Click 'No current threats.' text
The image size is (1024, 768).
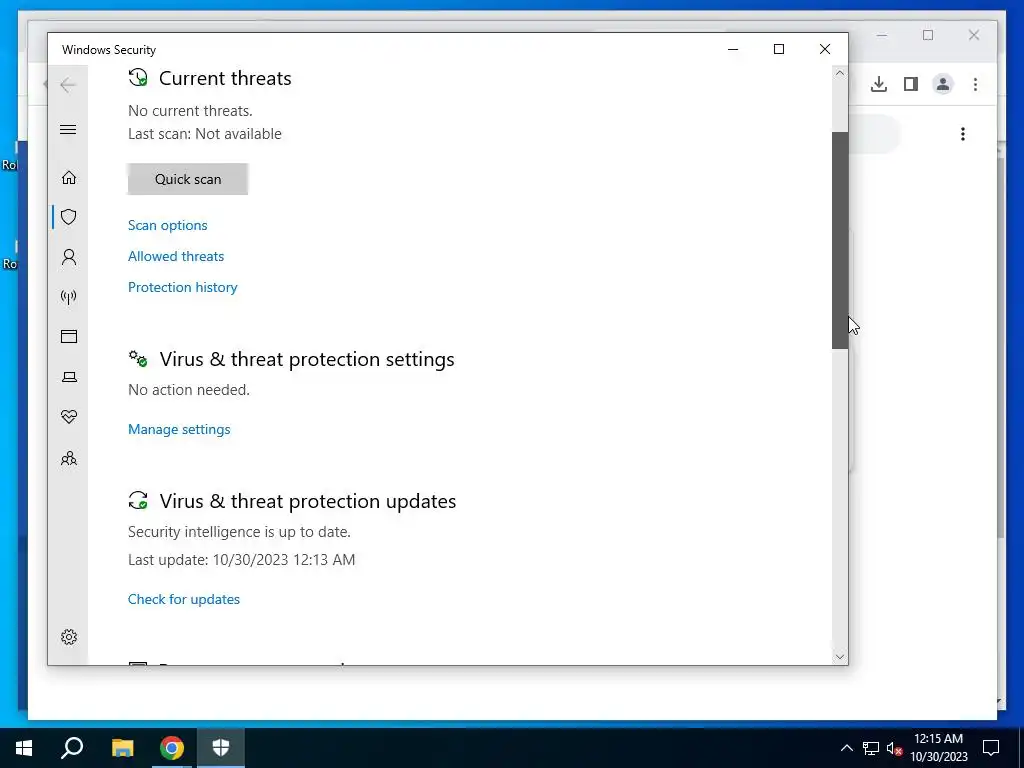[x=190, y=111]
